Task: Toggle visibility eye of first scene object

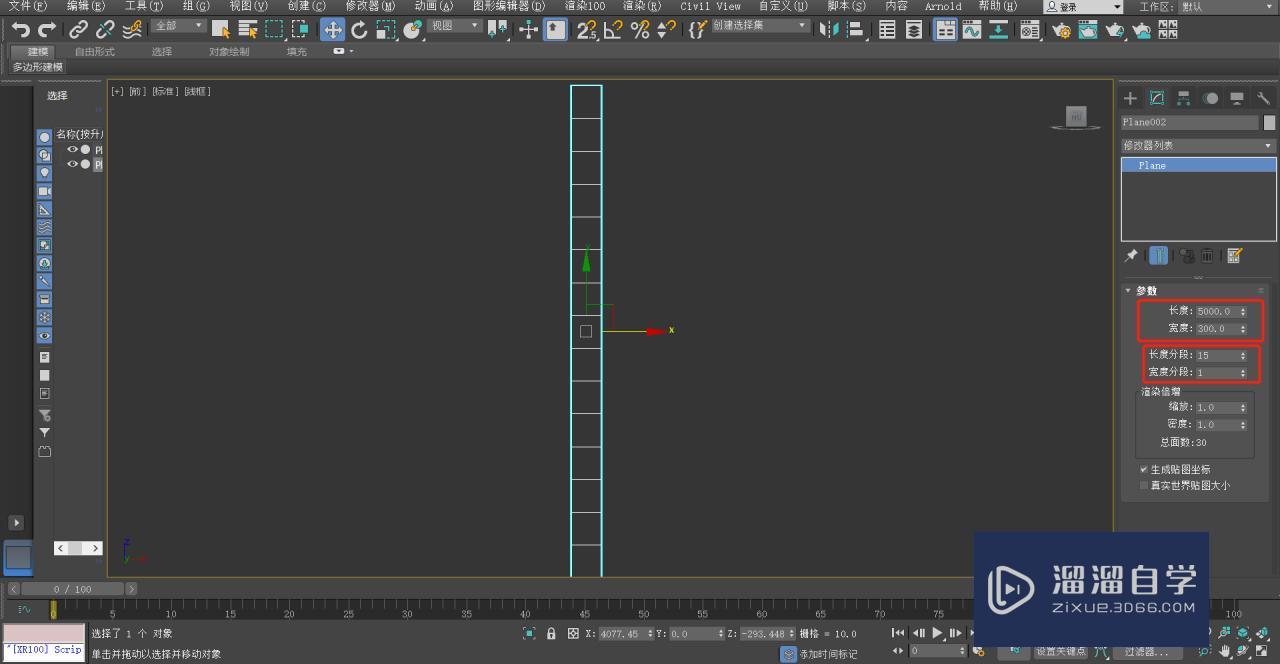Action: [72, 150]
